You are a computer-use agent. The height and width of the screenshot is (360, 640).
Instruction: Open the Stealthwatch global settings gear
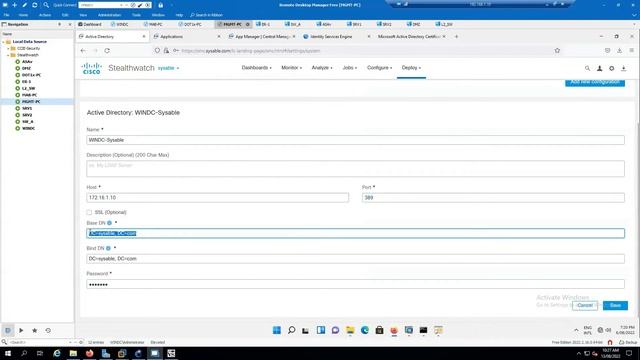tap(611, 68)
